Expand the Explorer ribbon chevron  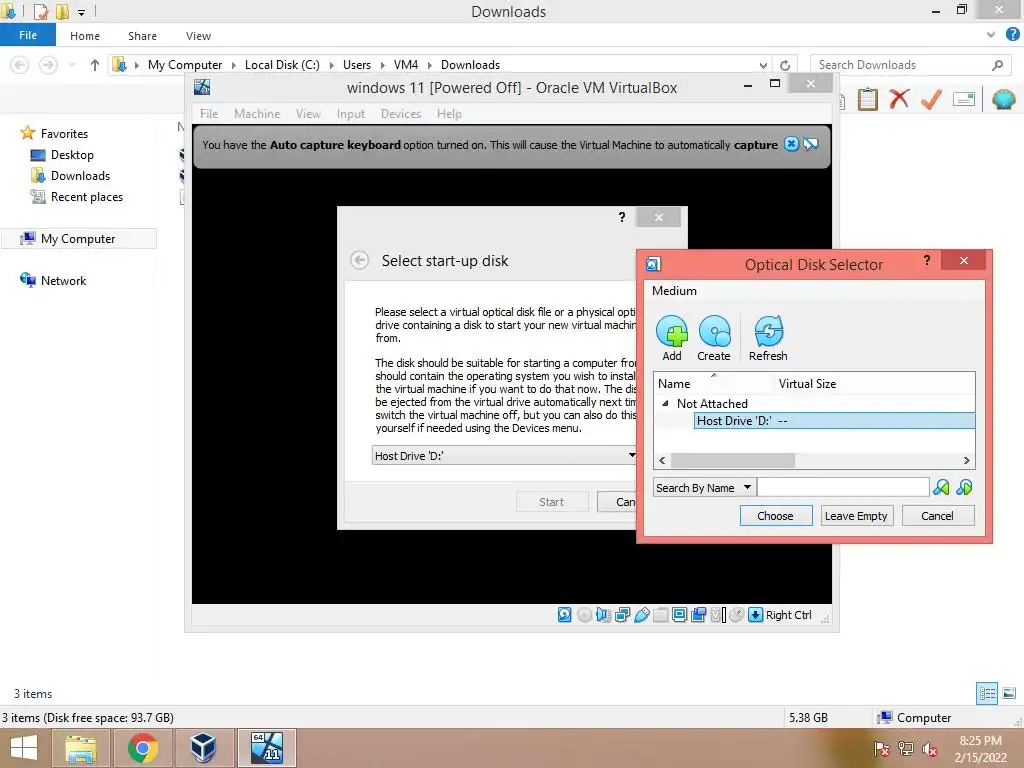coord(991,35)
